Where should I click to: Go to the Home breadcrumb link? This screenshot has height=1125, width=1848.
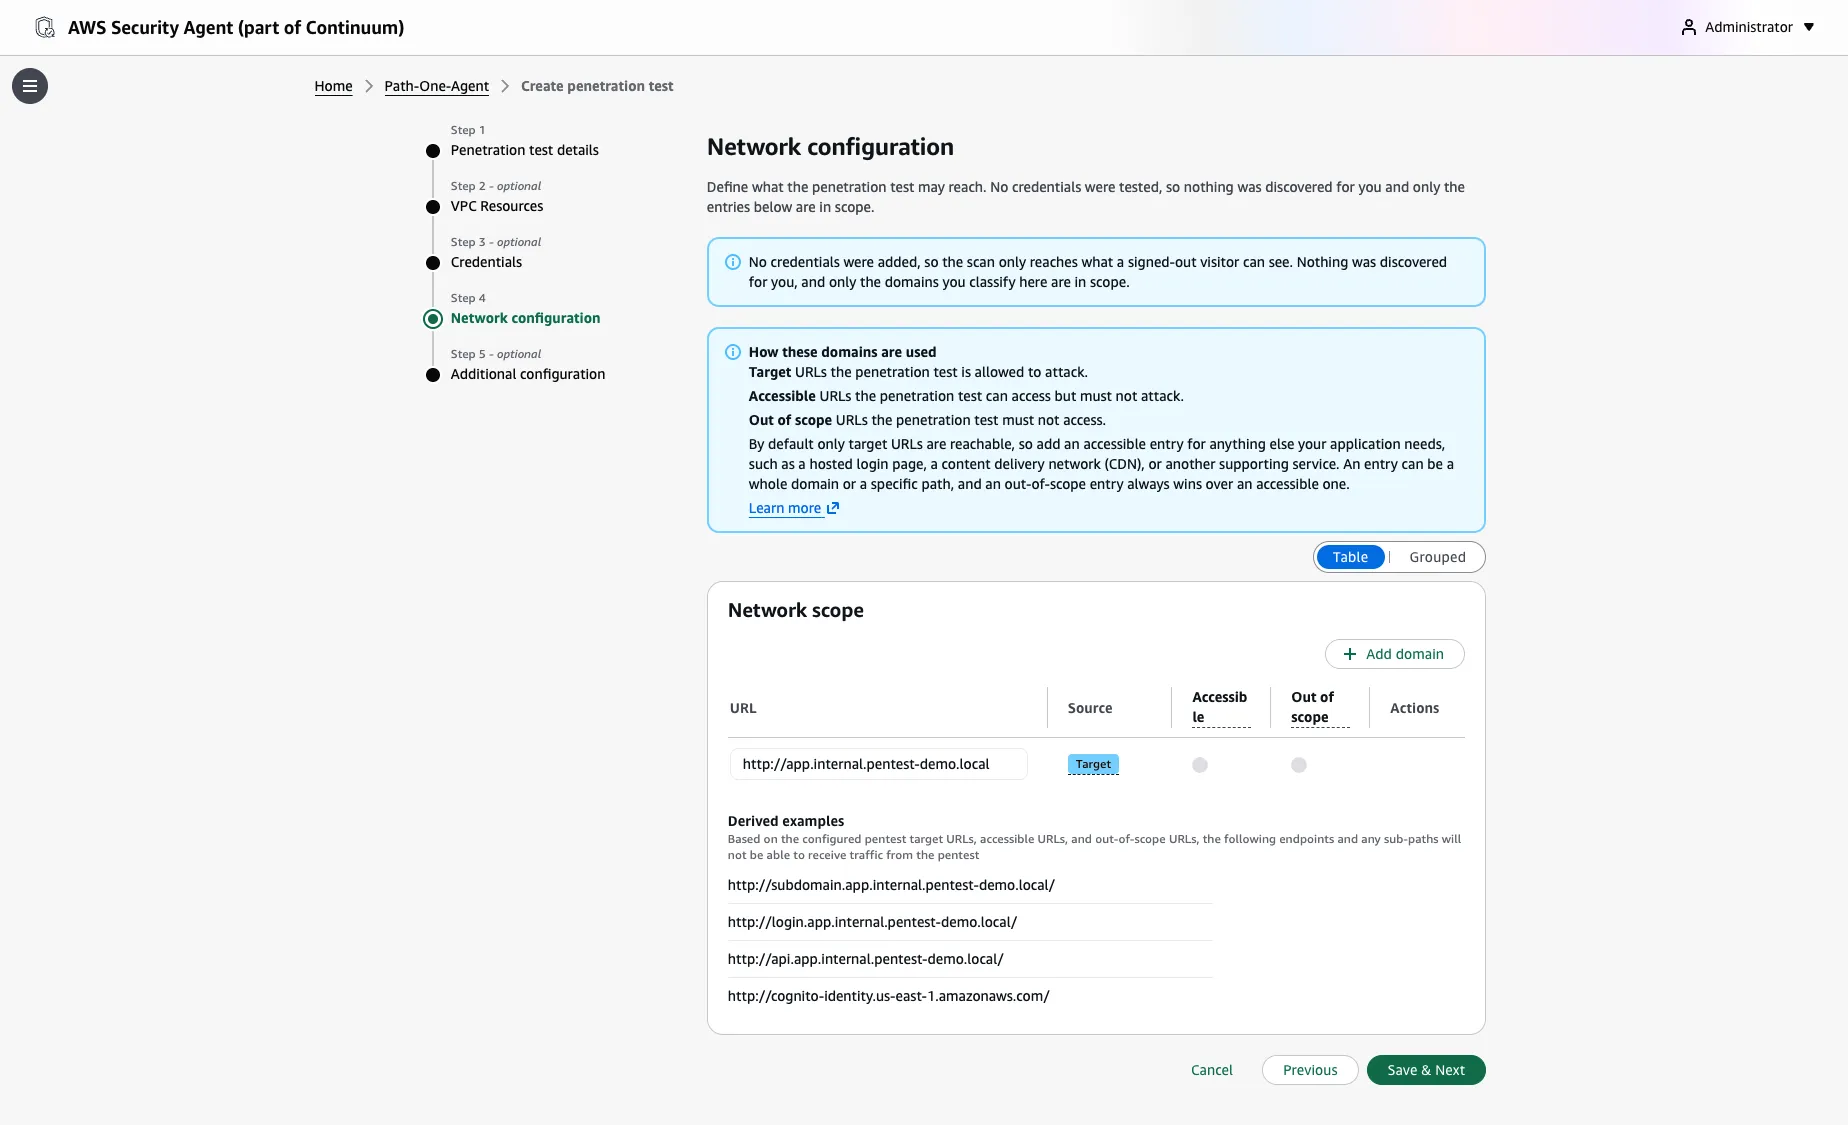click(x=333, y=86)
